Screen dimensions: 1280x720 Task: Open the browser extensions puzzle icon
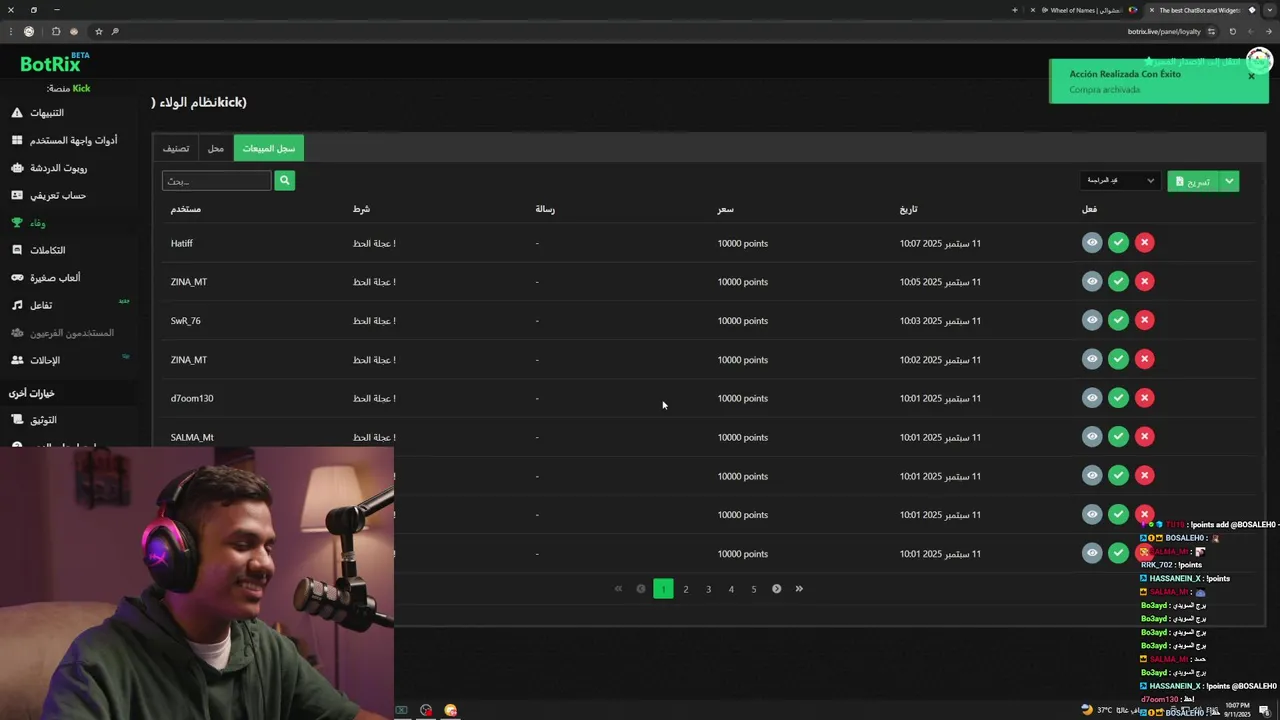[x=55, y=31]
